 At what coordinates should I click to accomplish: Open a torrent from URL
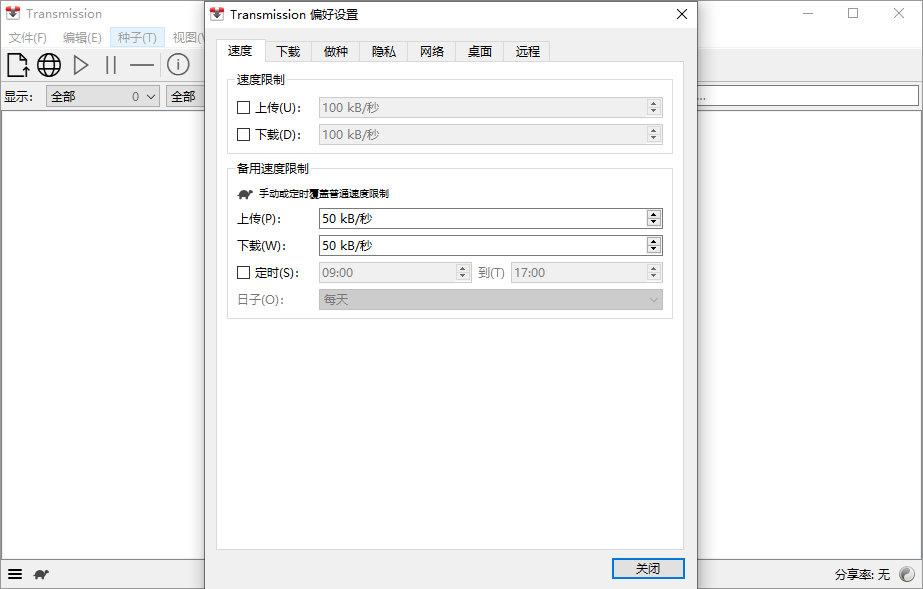point(48,64)
